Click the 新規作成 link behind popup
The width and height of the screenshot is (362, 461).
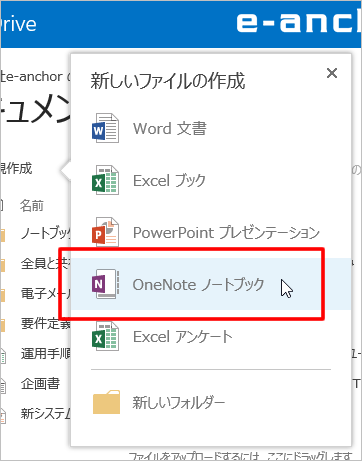click(x=16, y=168)
